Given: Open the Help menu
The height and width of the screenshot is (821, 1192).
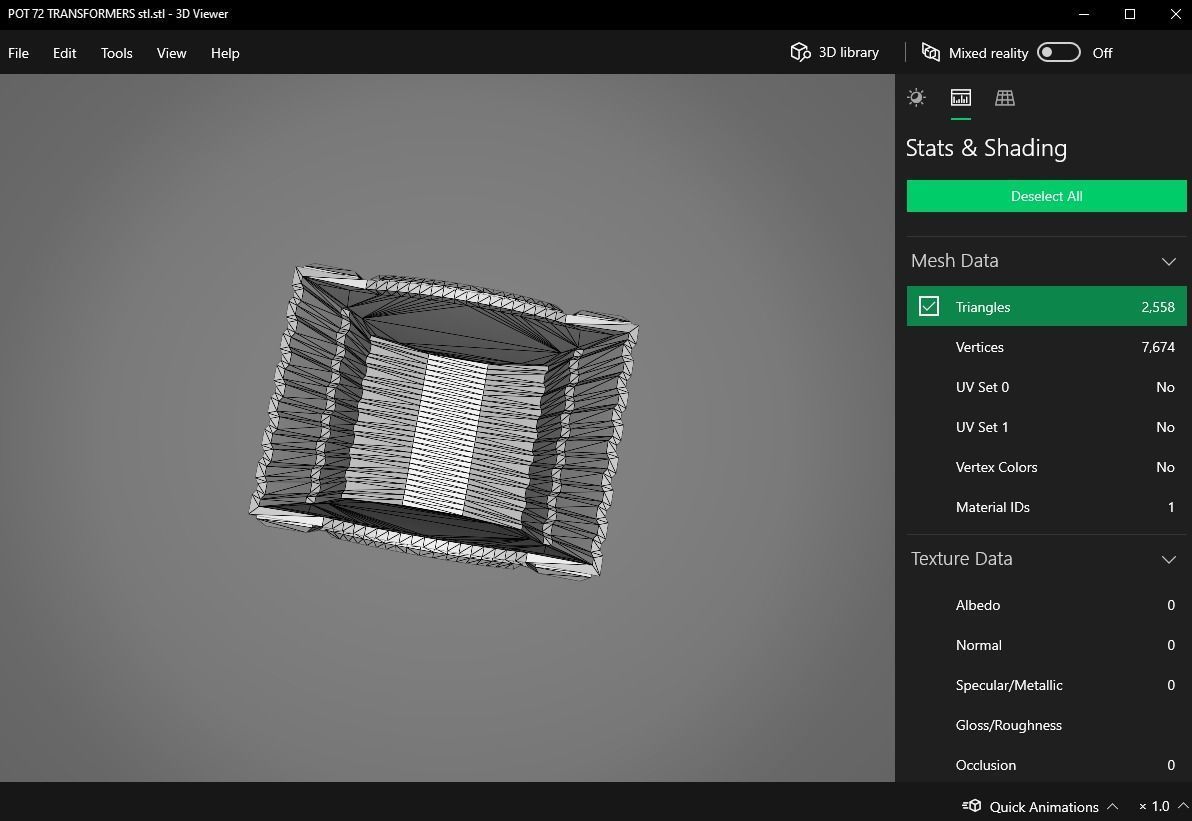Looking at the screenshot, I should point(225,53).
